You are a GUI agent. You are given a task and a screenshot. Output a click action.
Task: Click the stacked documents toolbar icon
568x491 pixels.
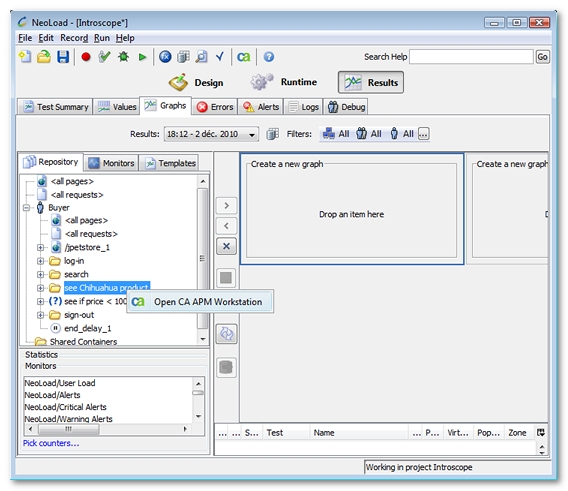point(183,57)
